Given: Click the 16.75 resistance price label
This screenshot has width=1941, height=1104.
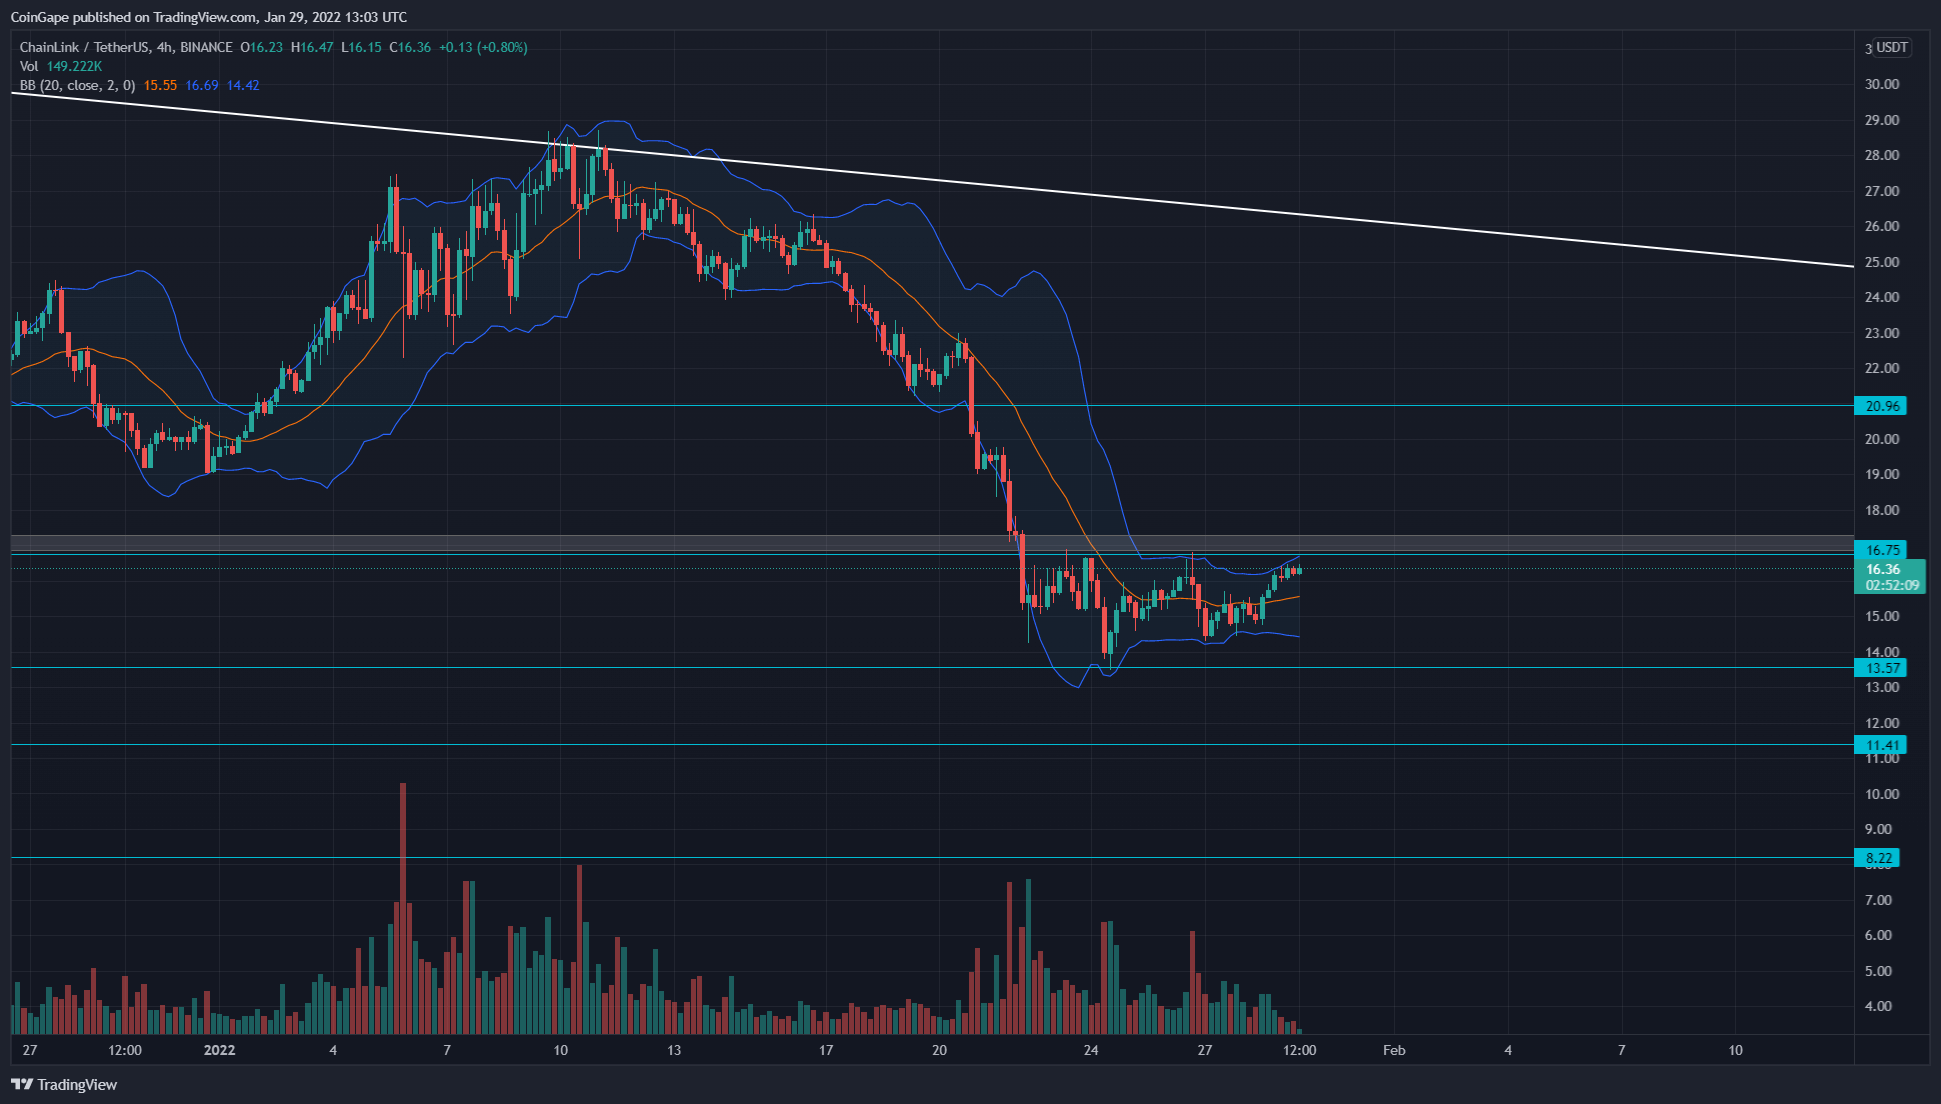Looking at the screenshot, I should click(1882, 550).
